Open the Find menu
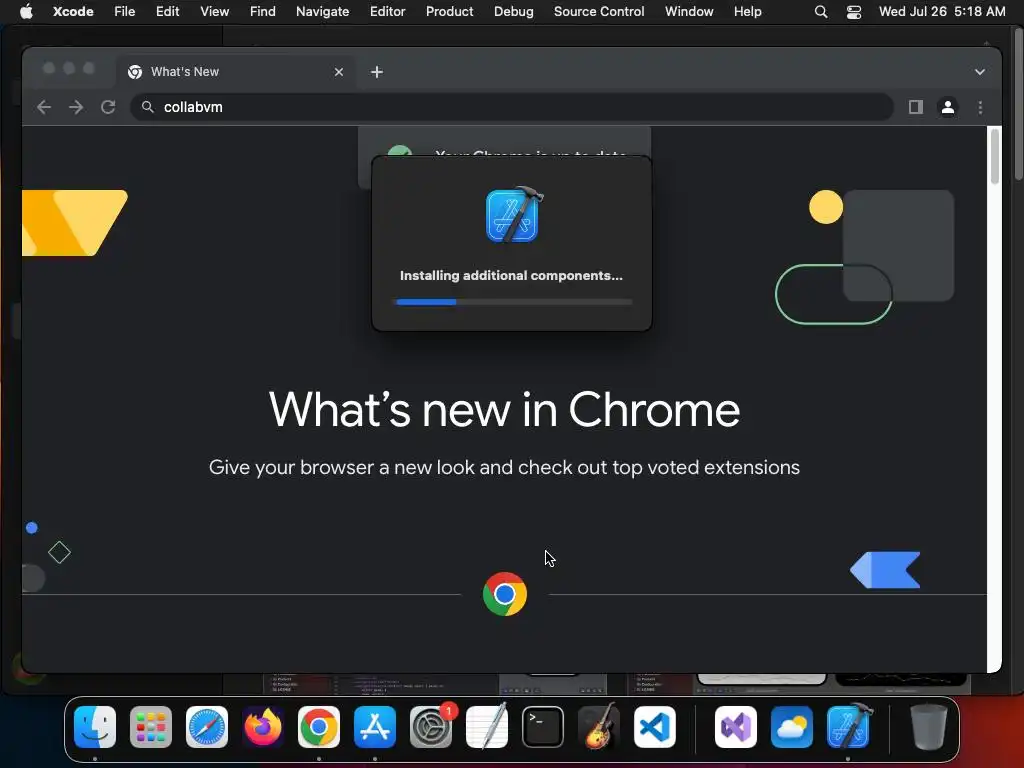1024x768 pixels. (263, 12)
